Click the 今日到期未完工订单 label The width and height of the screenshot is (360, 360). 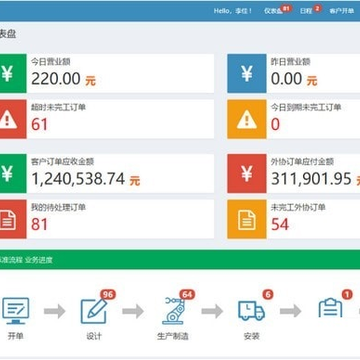306,107
